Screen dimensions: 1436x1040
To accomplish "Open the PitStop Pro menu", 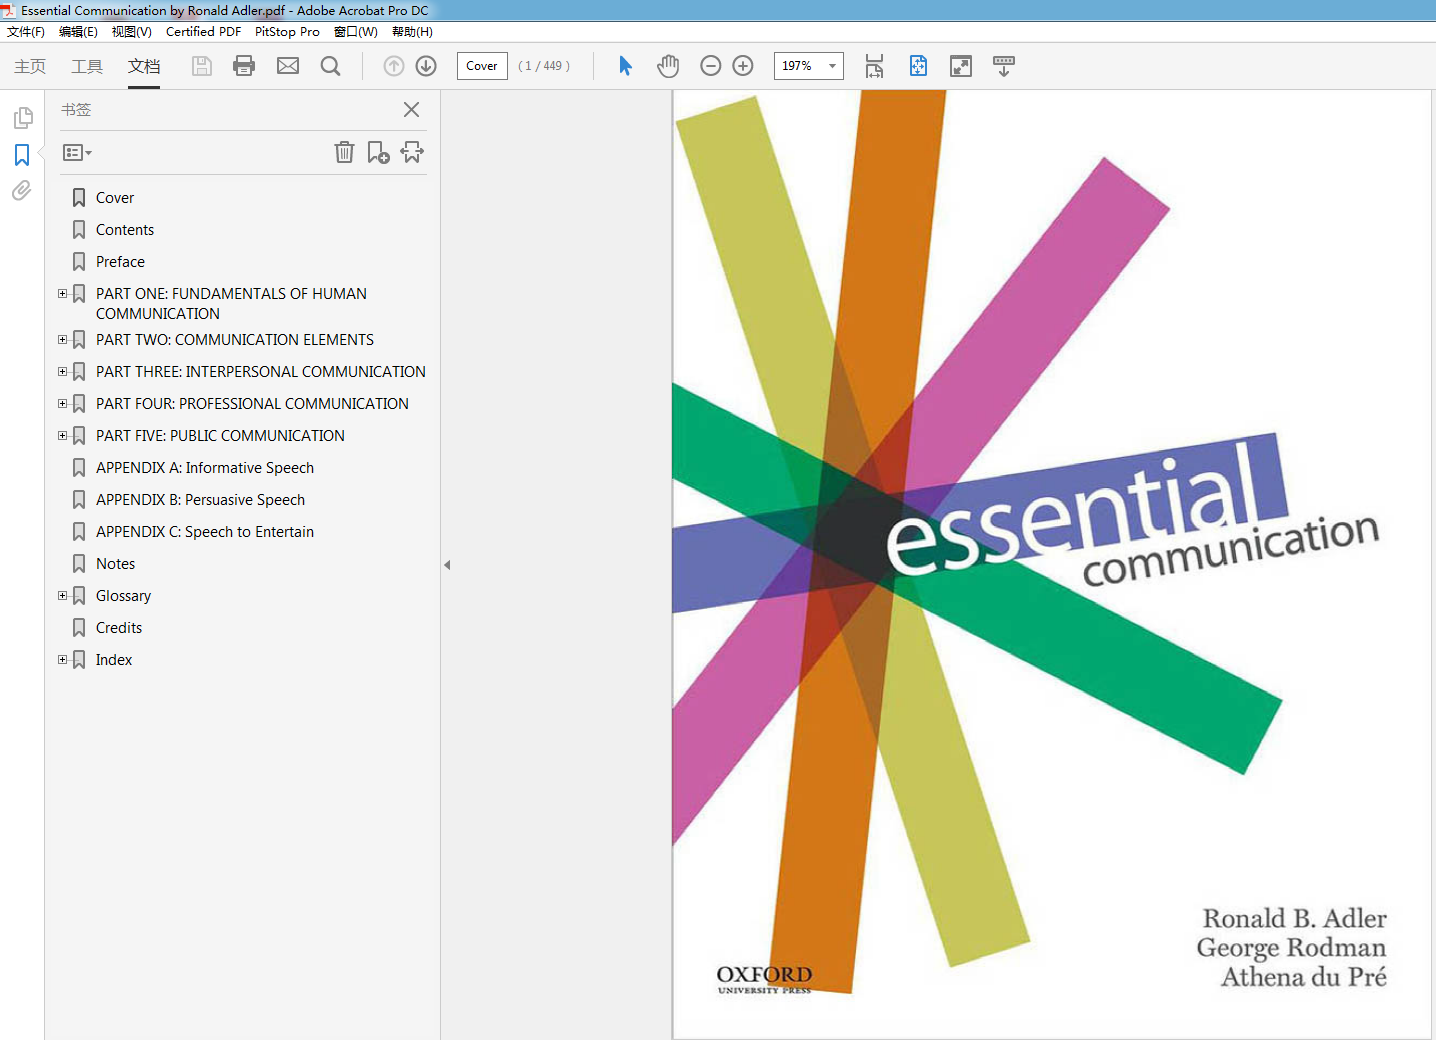I will click(287, 32).
